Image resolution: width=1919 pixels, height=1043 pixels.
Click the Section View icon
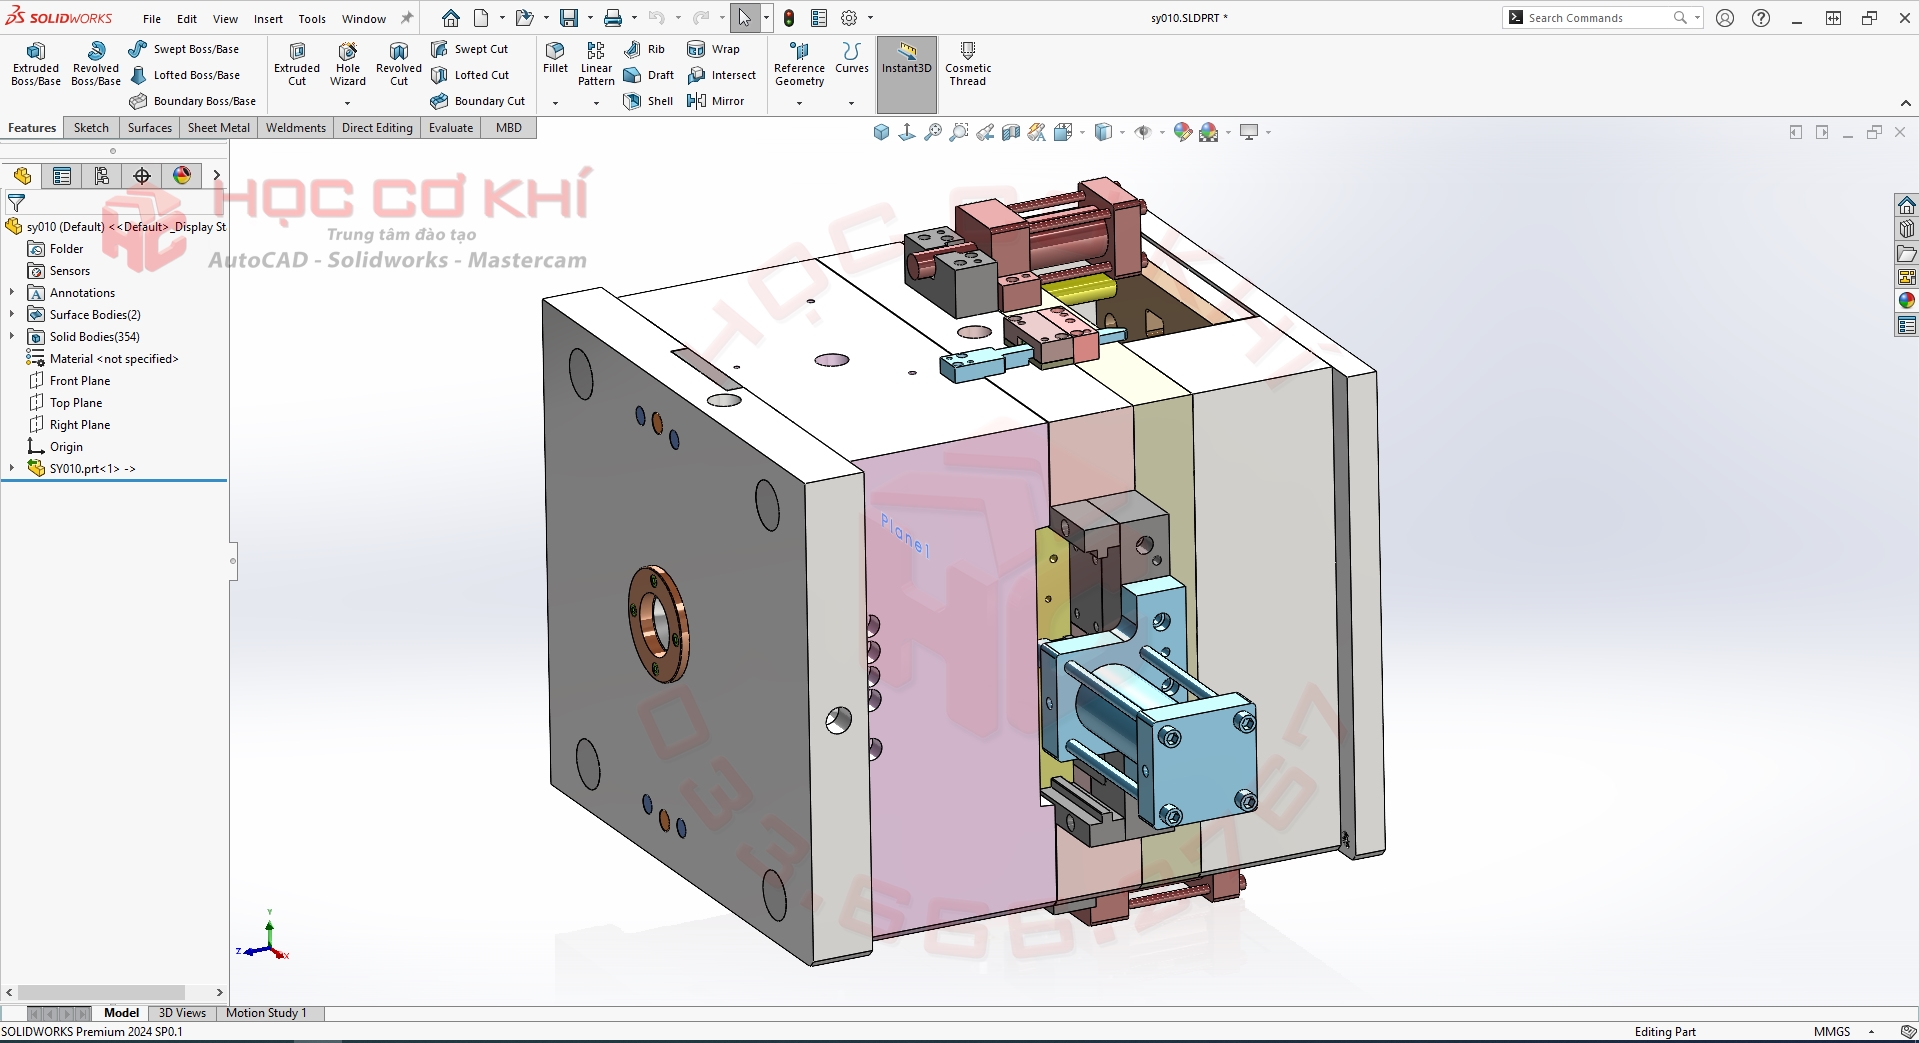pos(1011,132)
